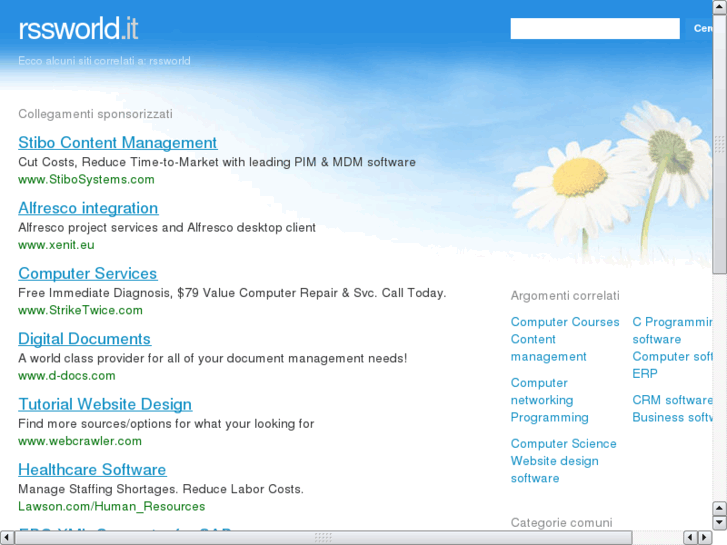Click the vertical scrollbar thumb
Screen dimensions: 727x545
pyautogui.click(x=720, y=144)
